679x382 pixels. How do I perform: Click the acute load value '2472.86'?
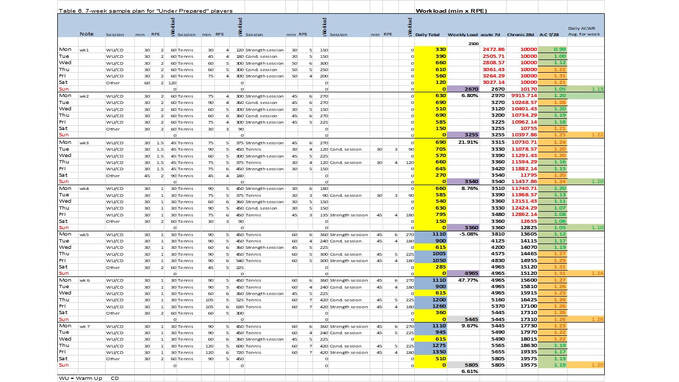click(494, 50)
